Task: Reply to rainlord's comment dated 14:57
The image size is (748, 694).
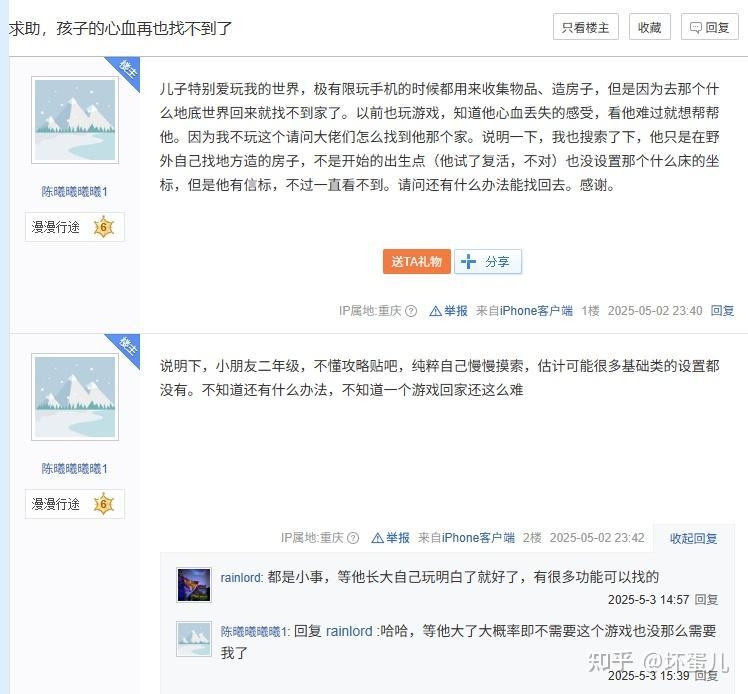Action: coord(706,600)
